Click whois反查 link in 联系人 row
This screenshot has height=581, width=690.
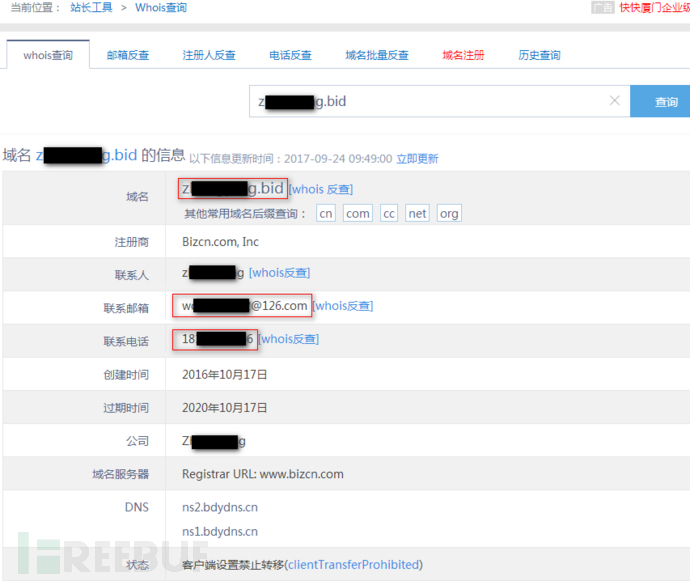click(279, 273)
